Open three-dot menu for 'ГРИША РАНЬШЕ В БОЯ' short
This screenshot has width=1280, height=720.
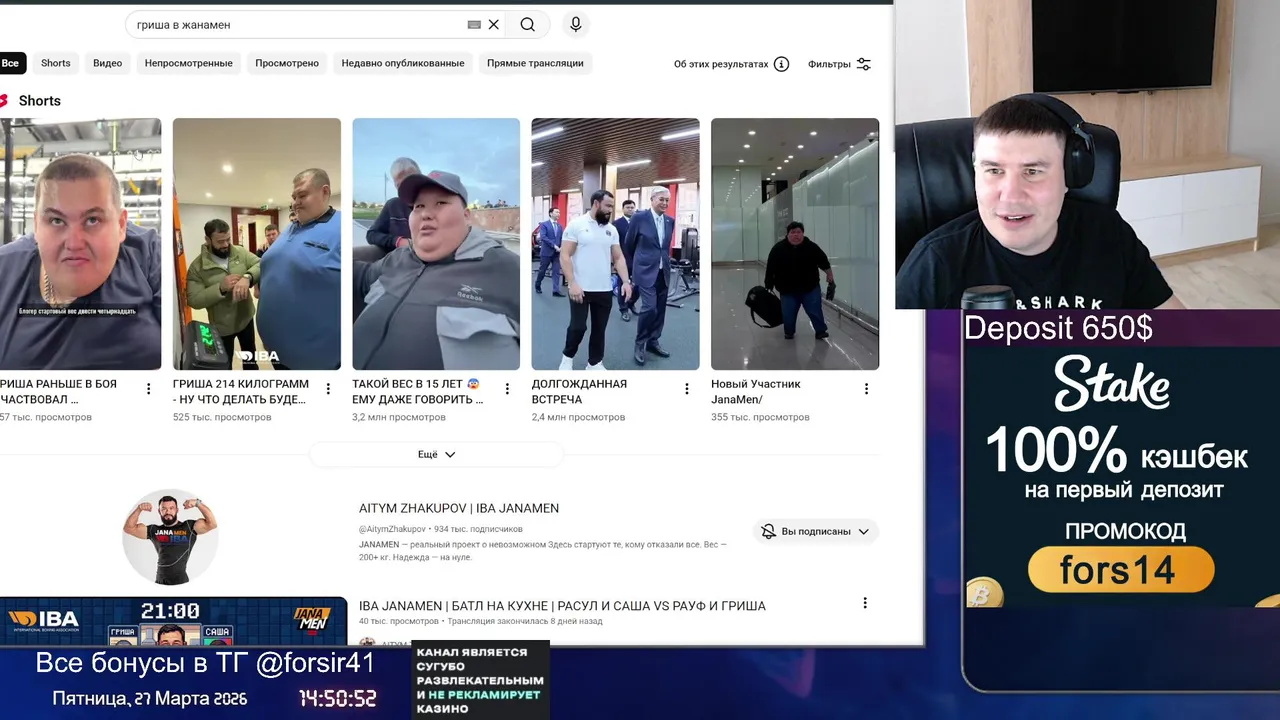pyautogui.click(x=148, y=389)
